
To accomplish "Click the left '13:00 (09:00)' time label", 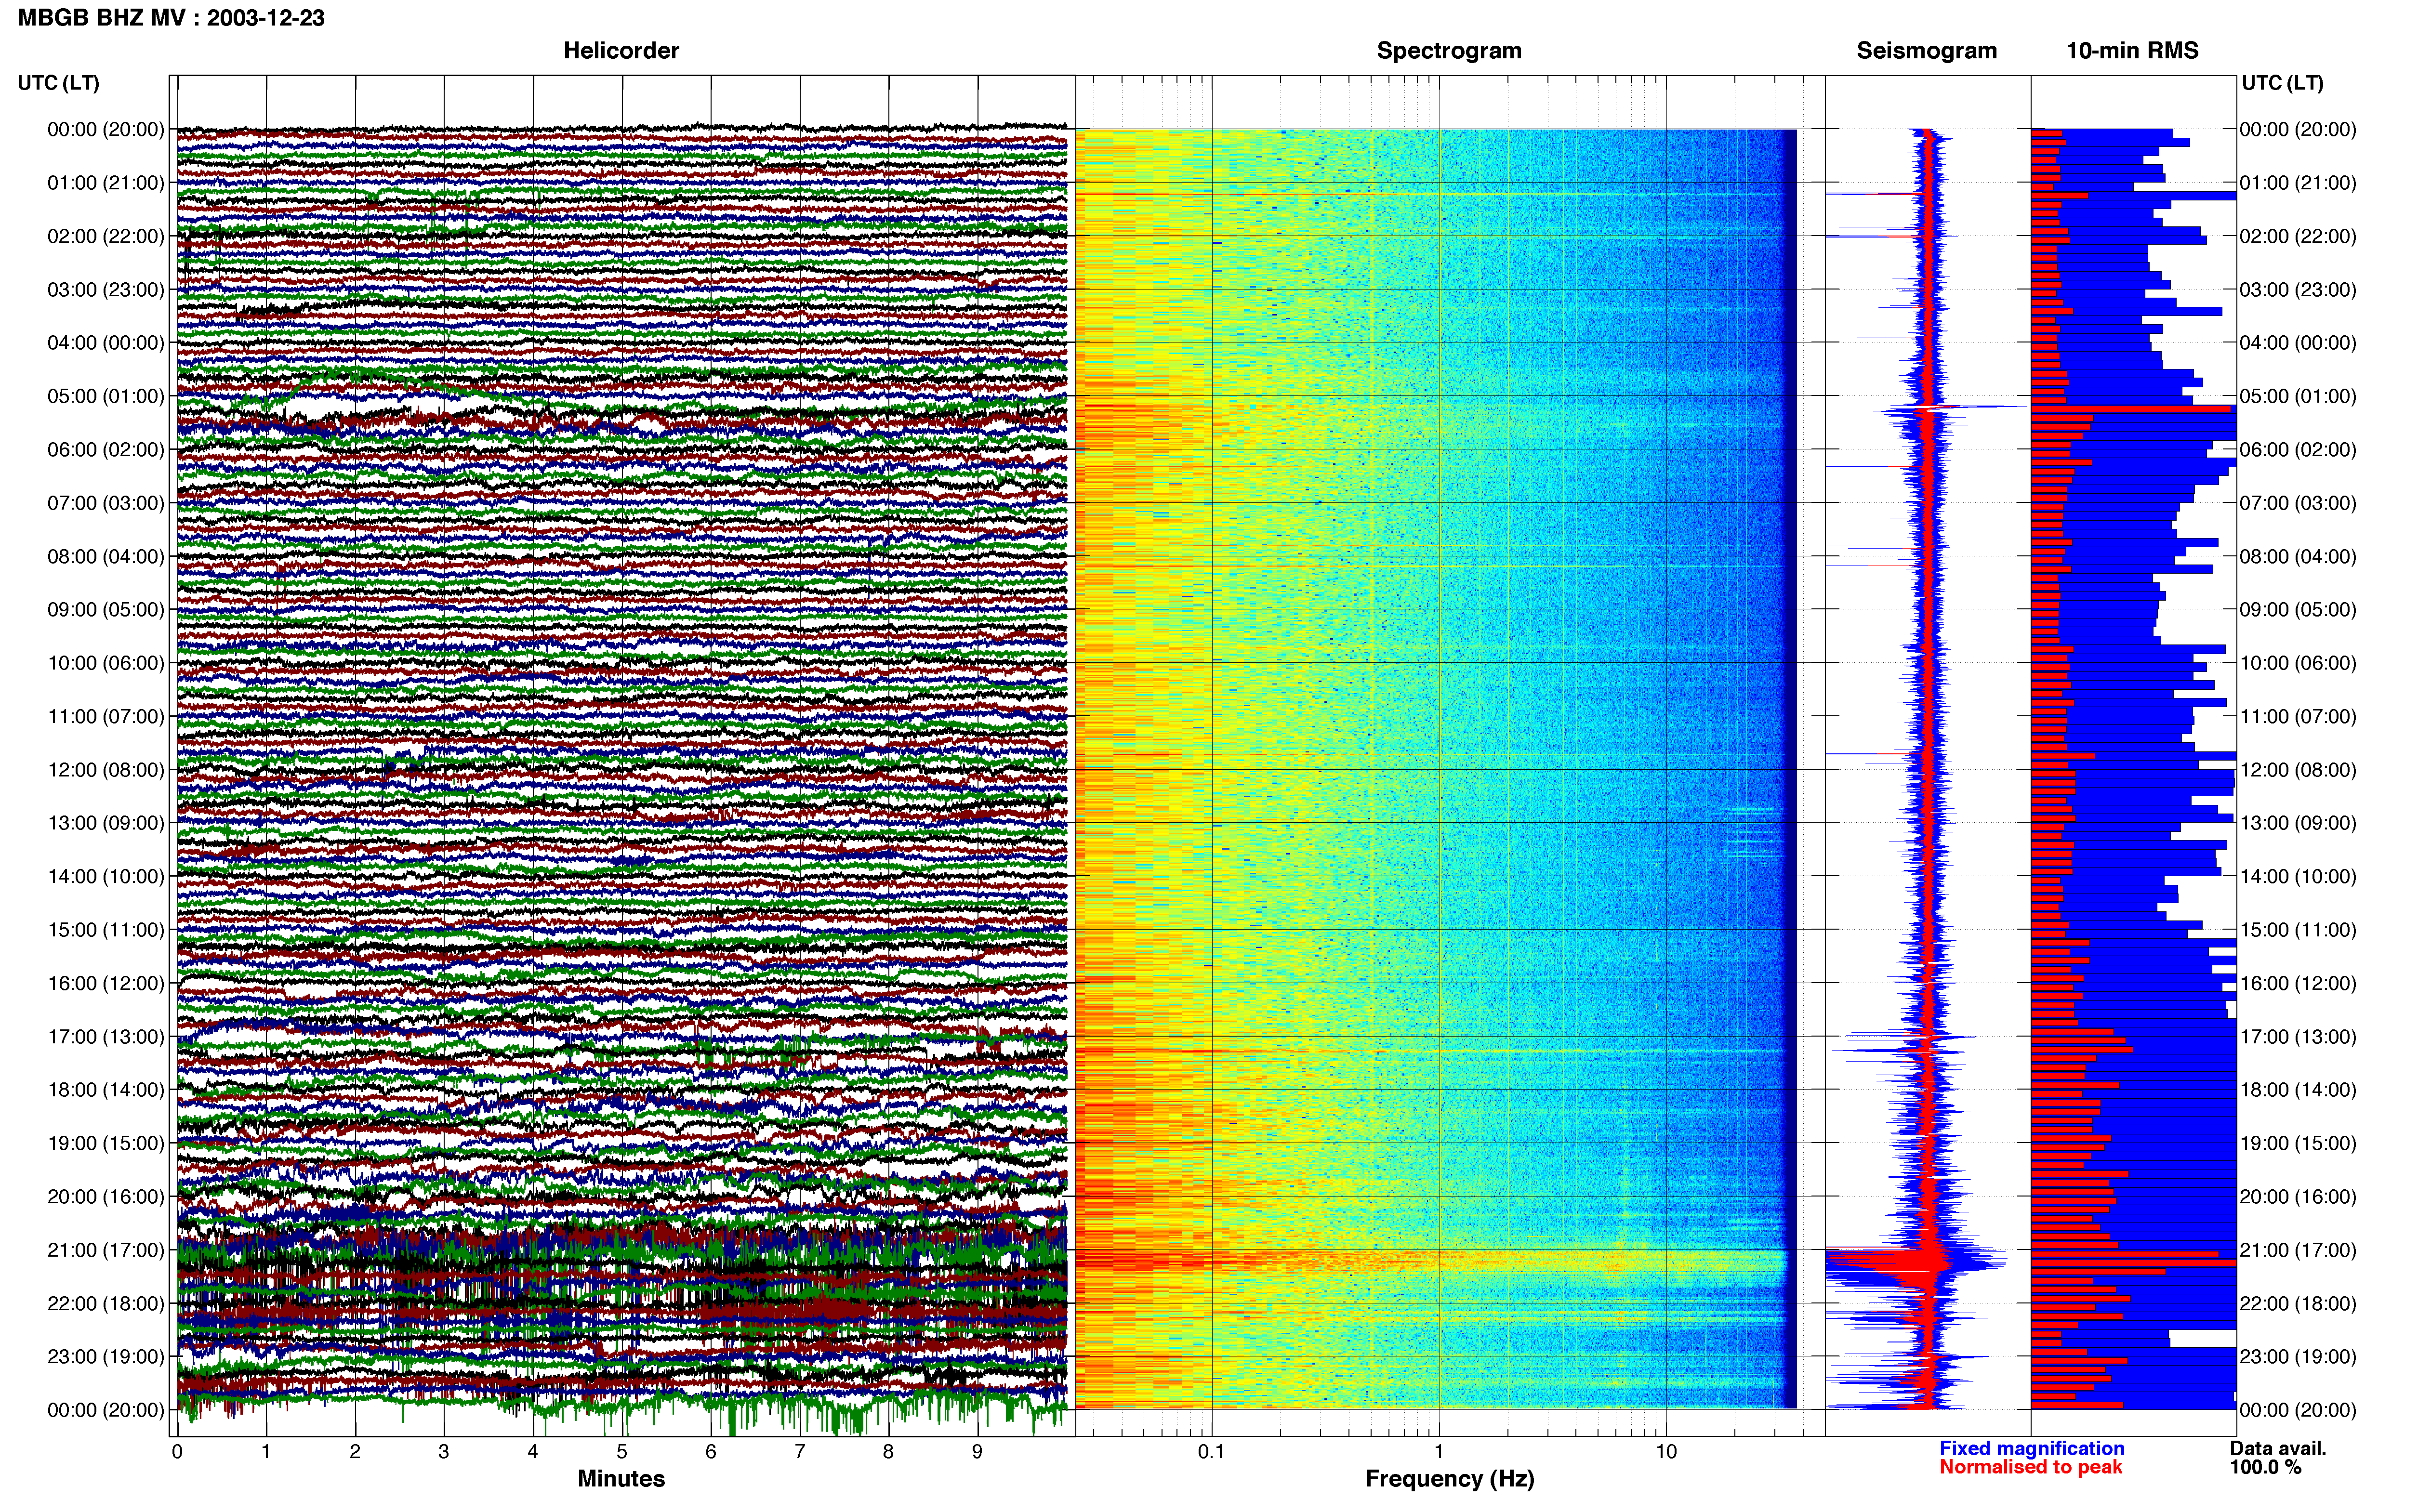I will 106,823.
